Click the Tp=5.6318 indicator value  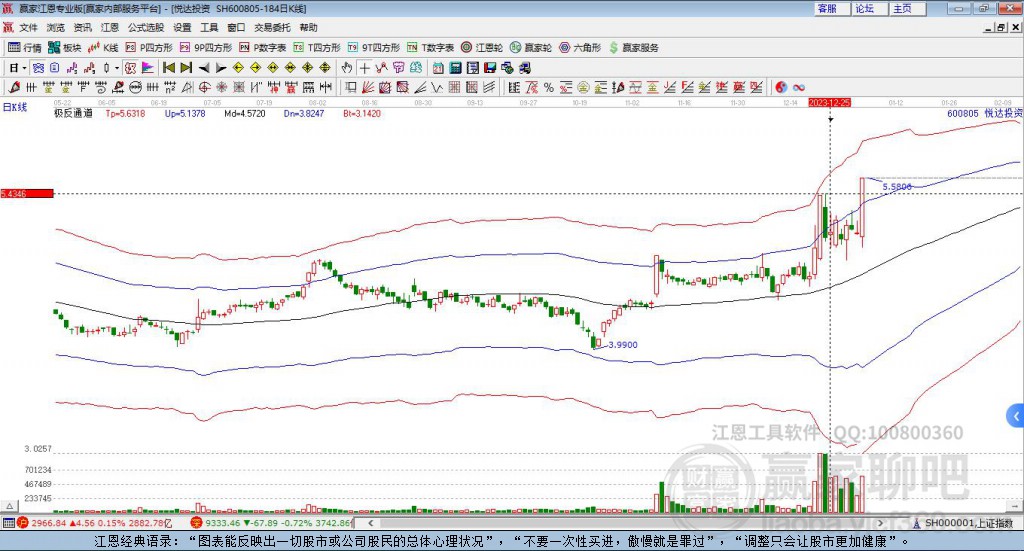[x=125, y=114]
